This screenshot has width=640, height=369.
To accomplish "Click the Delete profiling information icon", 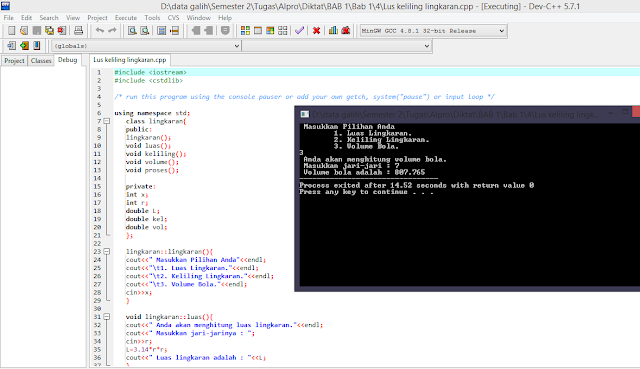I will [346, 31].
